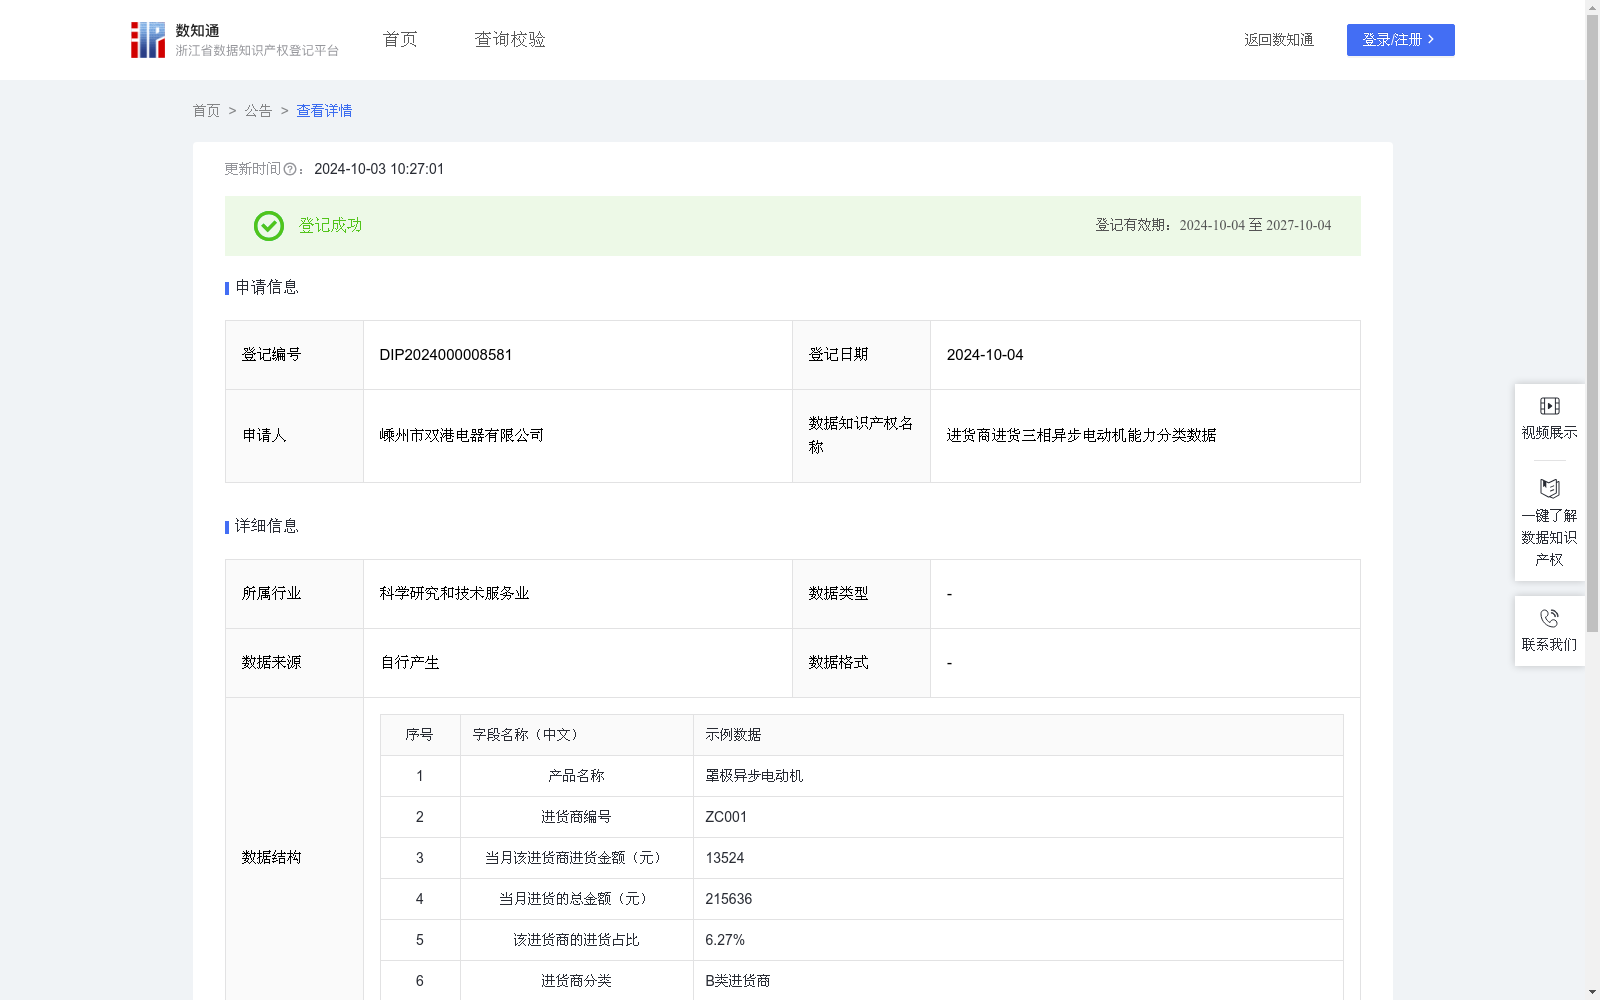Select sample value B类进货商
This screenshot has height=1000, width=1600.
click(x=738, y=981)
